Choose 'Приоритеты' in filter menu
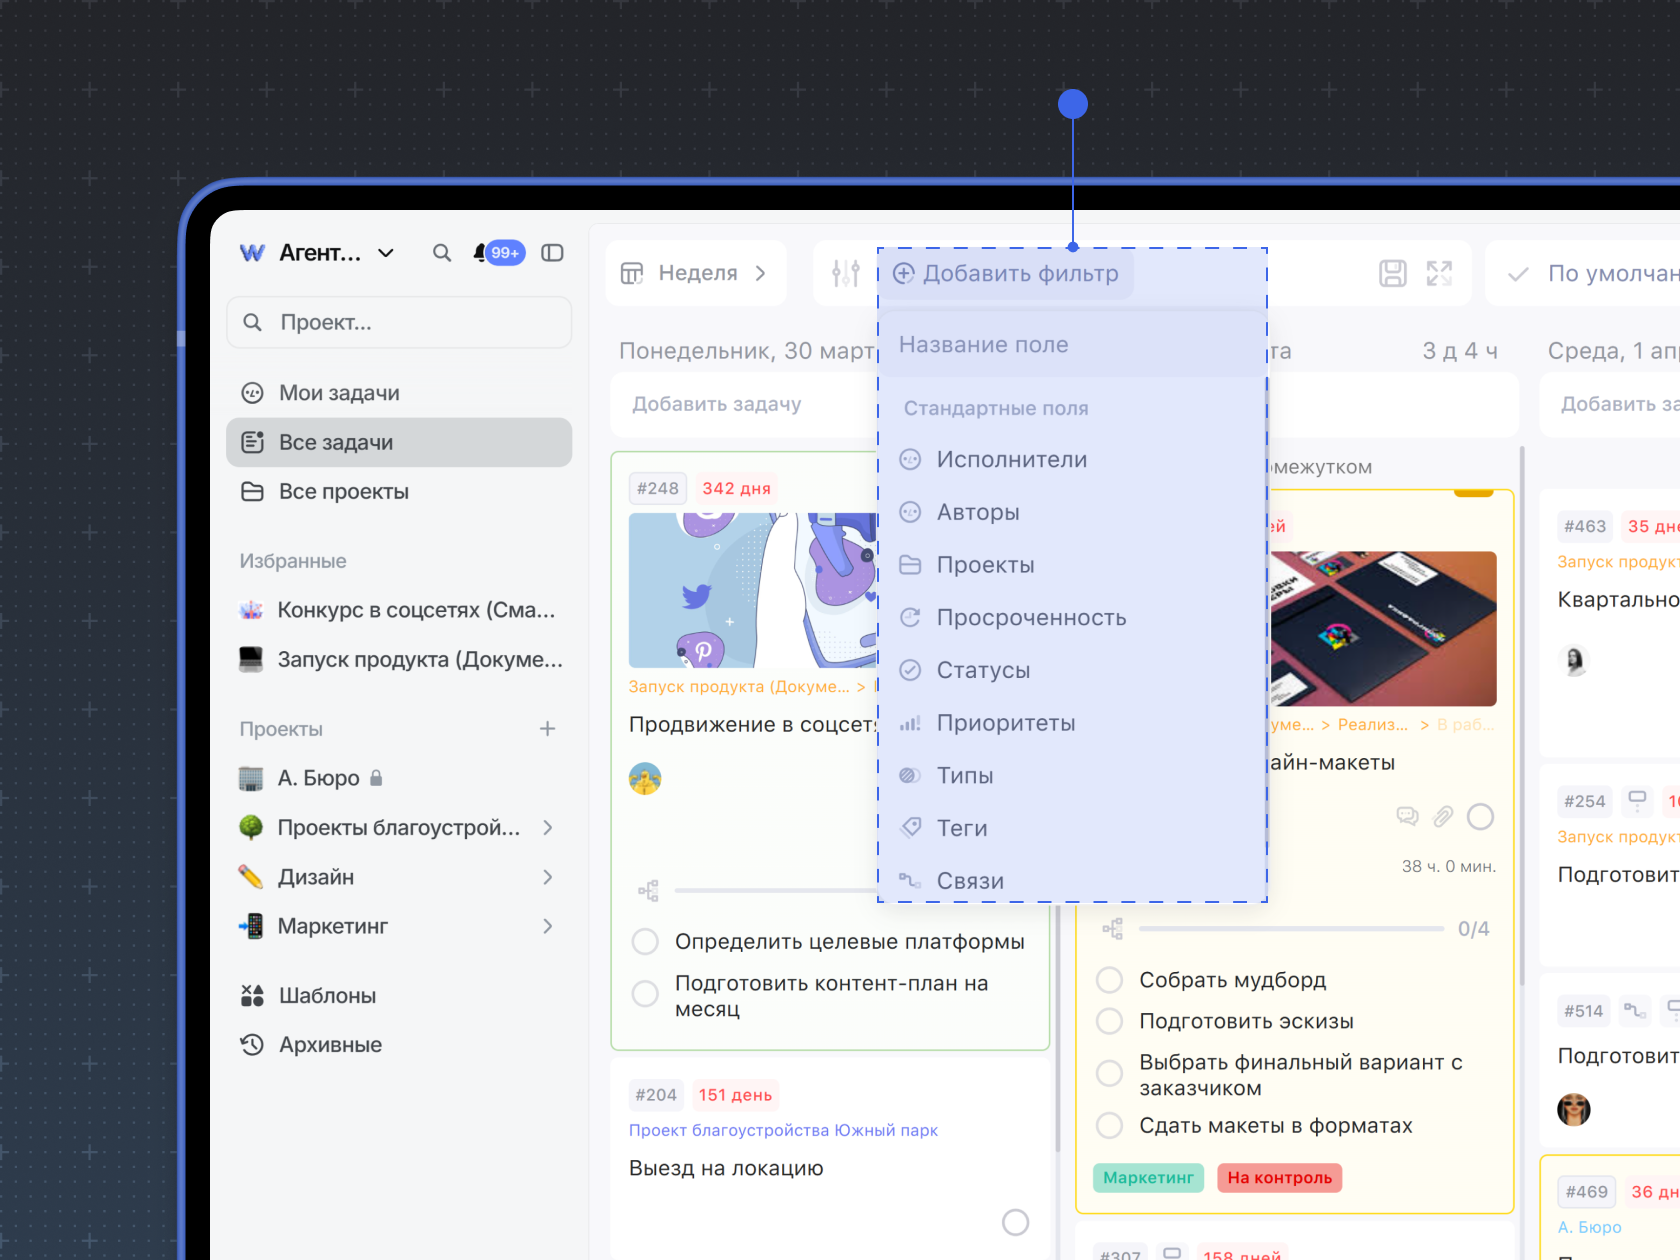This screenshot has height=1260, width=1680. click(1005, 723)
